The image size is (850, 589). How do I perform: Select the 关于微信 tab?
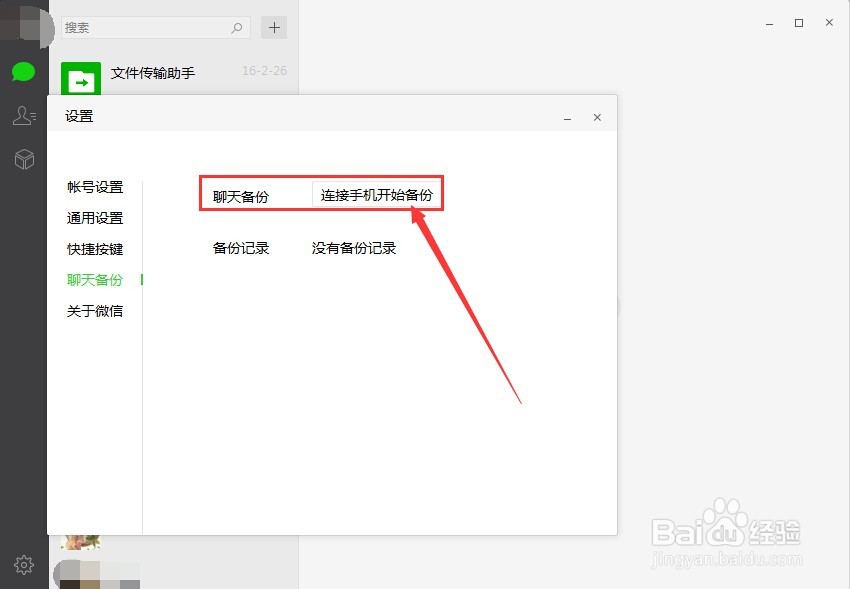[x=95, y=310]
